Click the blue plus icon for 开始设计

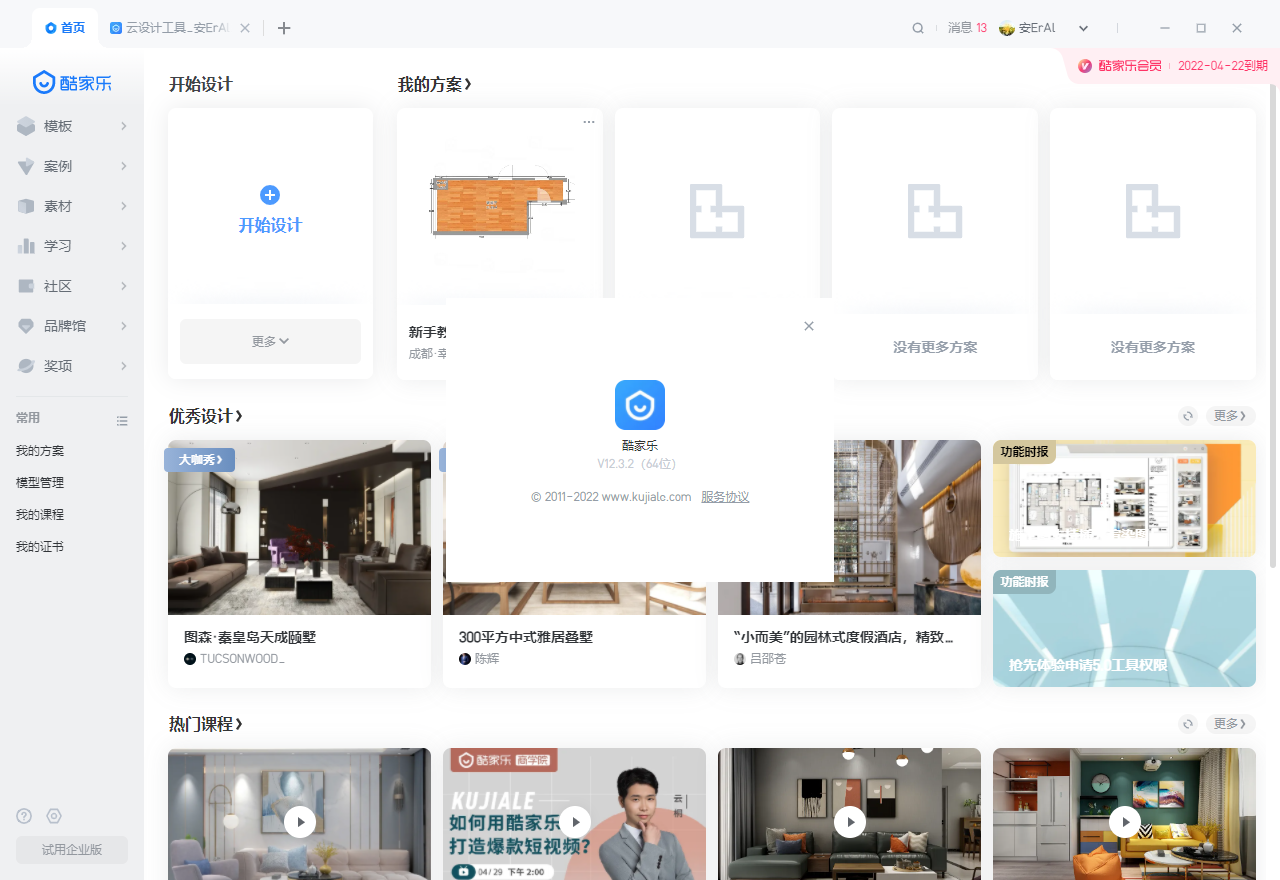coord(270,195)
